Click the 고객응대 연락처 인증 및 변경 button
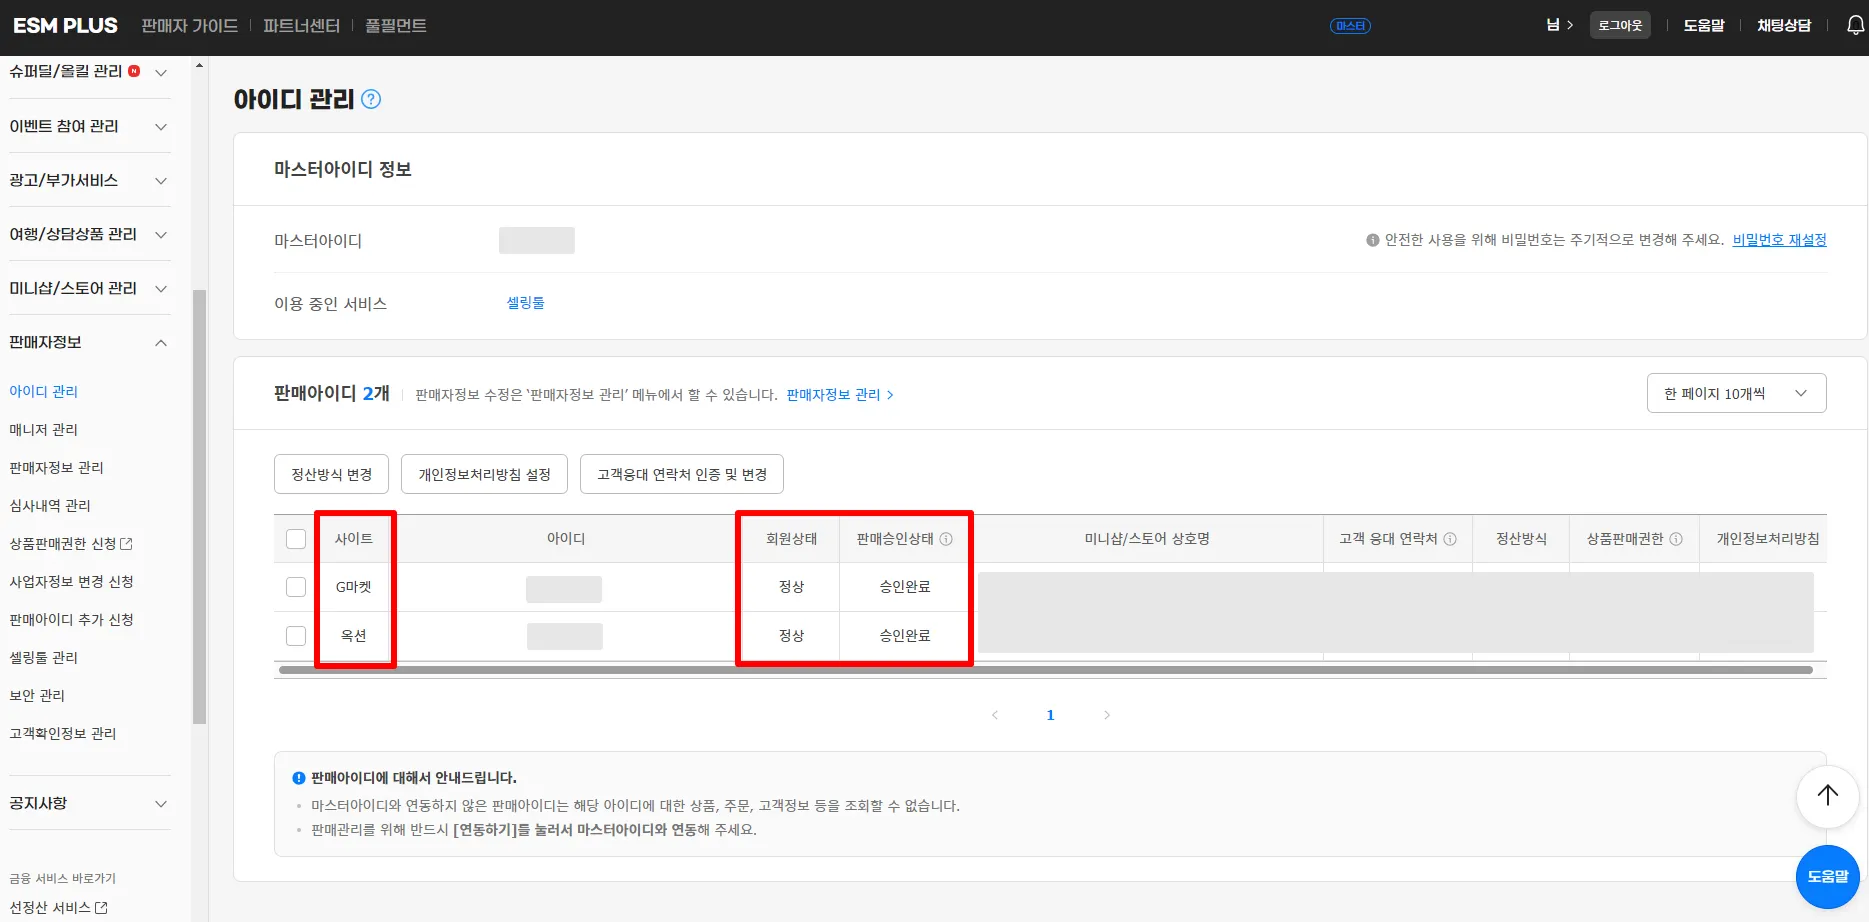This screenshot has width=1869, height=922. pyautogui.click(x=682, y=474)
